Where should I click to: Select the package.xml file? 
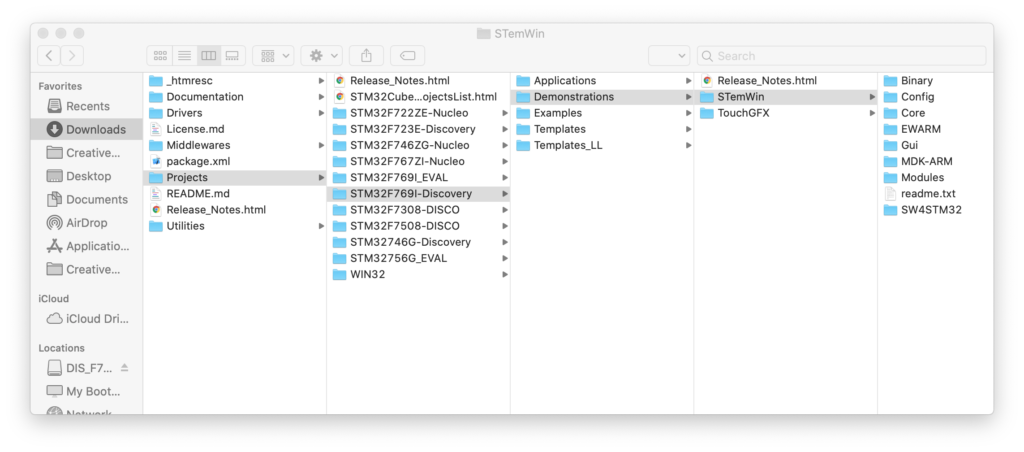(x=198, y=161)
